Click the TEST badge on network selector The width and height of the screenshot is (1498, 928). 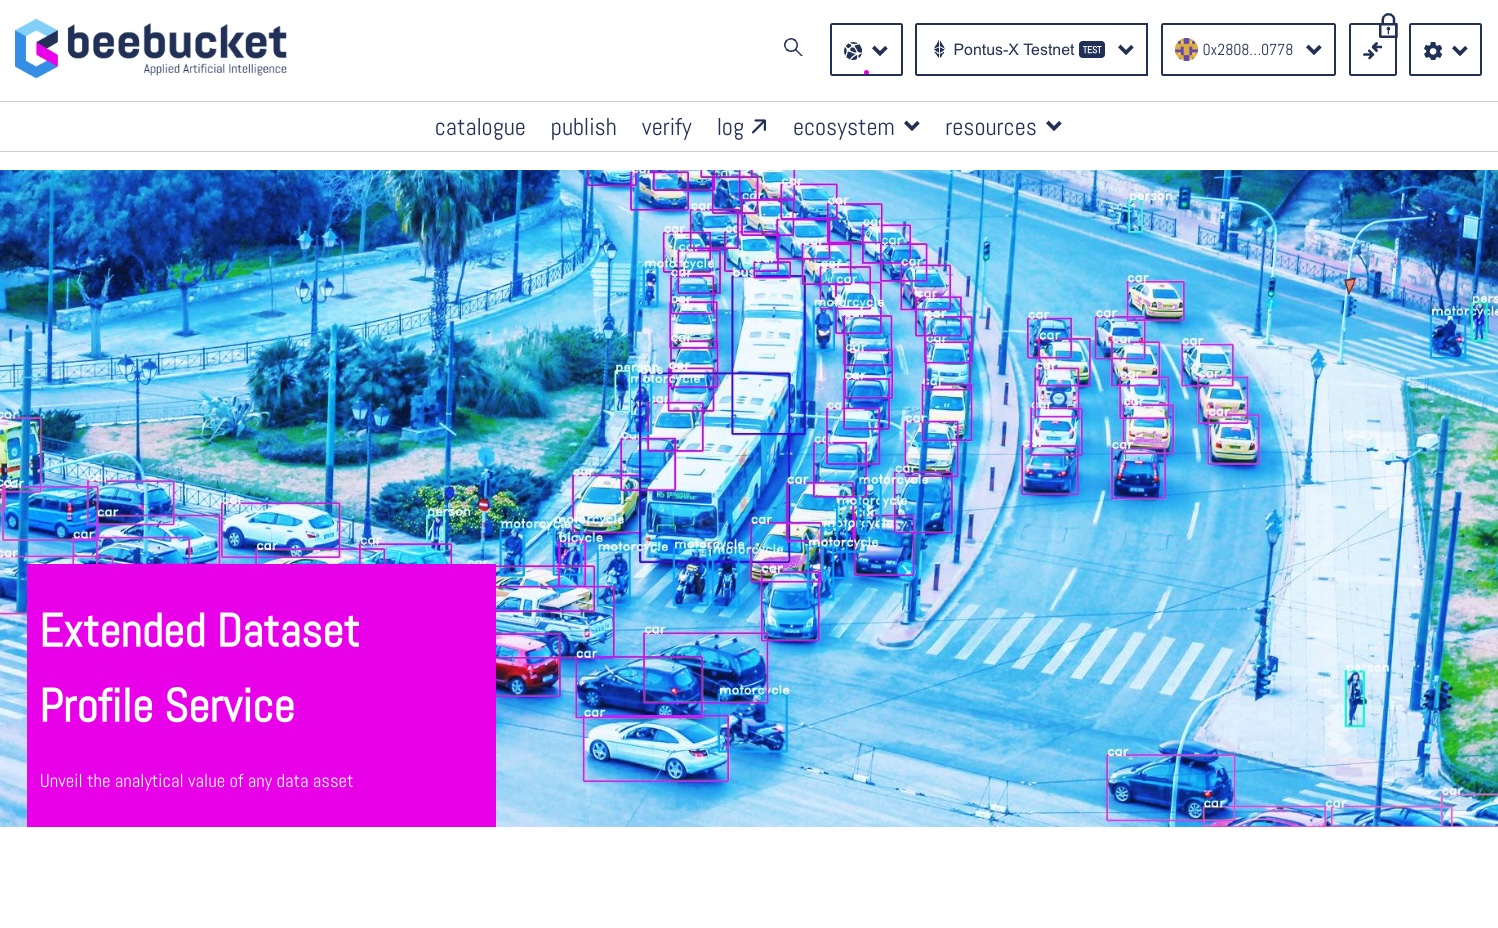(x=1092, y=50)
